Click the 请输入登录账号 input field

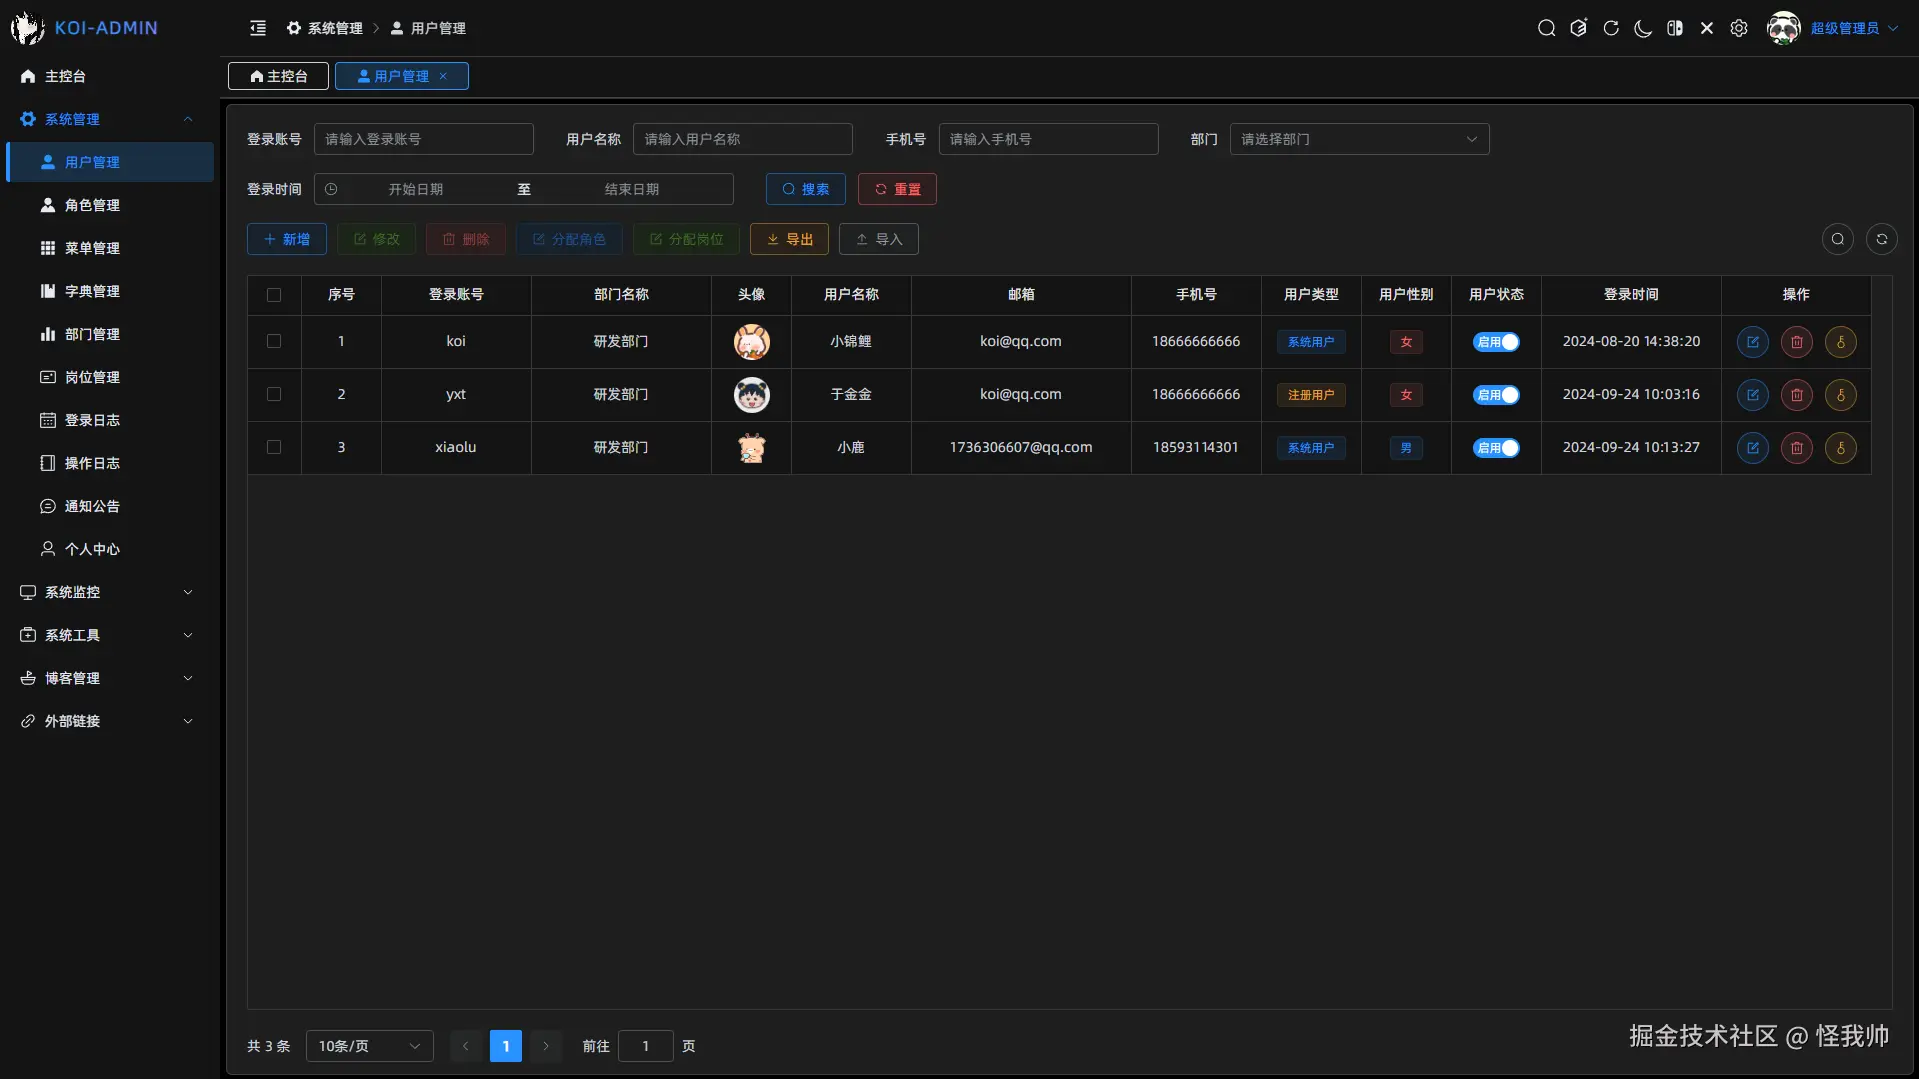[x=423, y=139]
